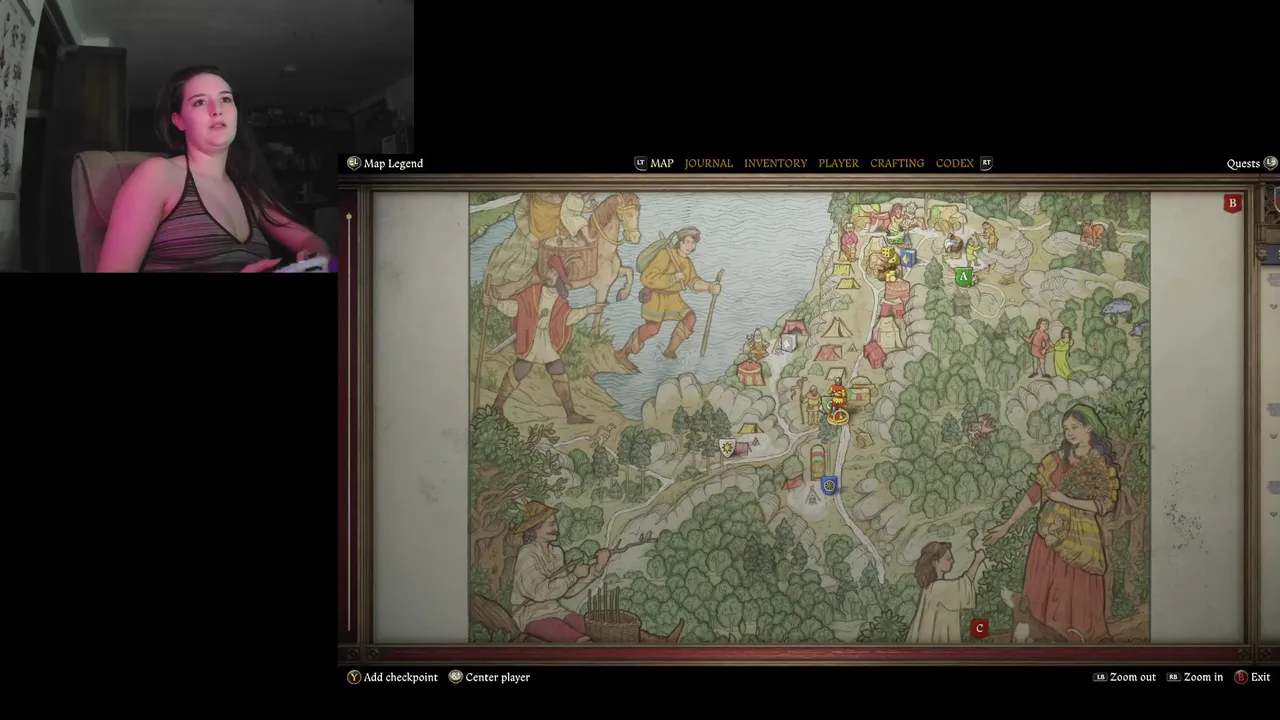Open the Map Legend
This screenshot has height=720, width=1280.
[x=393, y=163]
